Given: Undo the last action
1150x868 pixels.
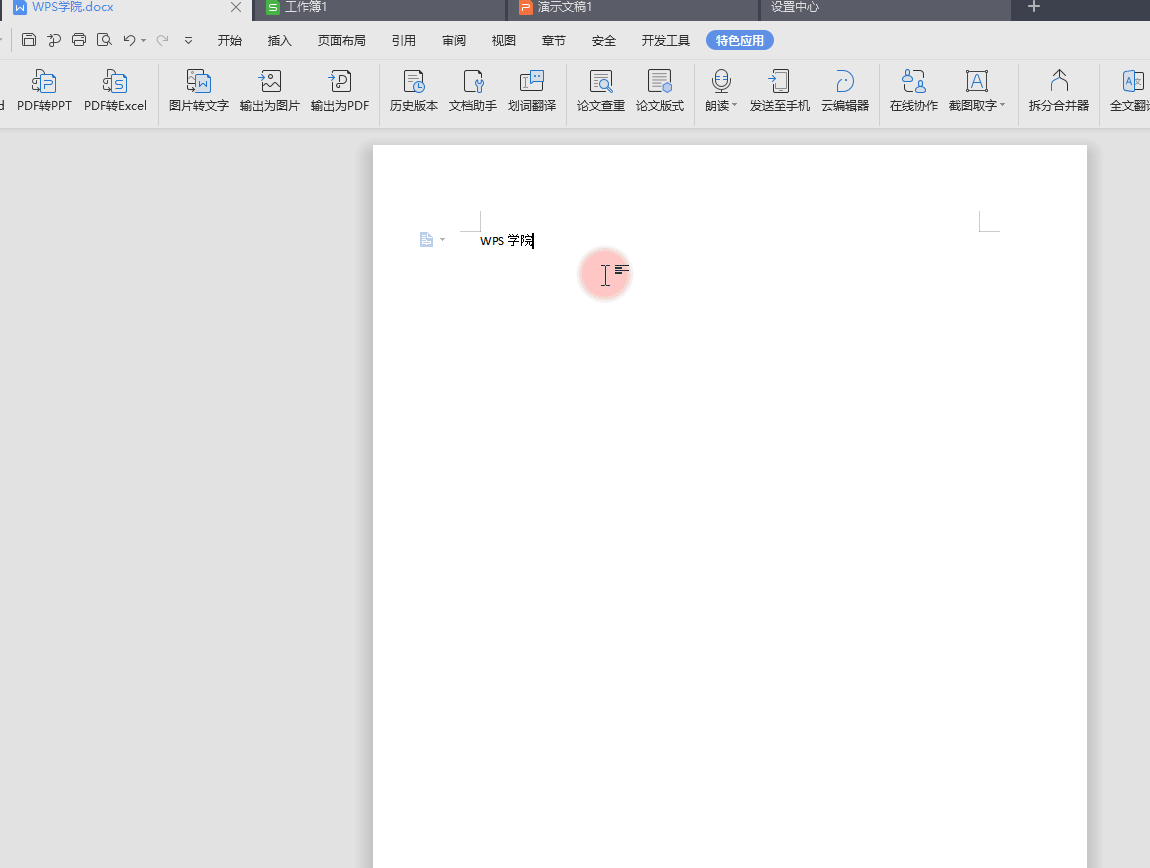Looking at the screenshot, I should (129, 40).
